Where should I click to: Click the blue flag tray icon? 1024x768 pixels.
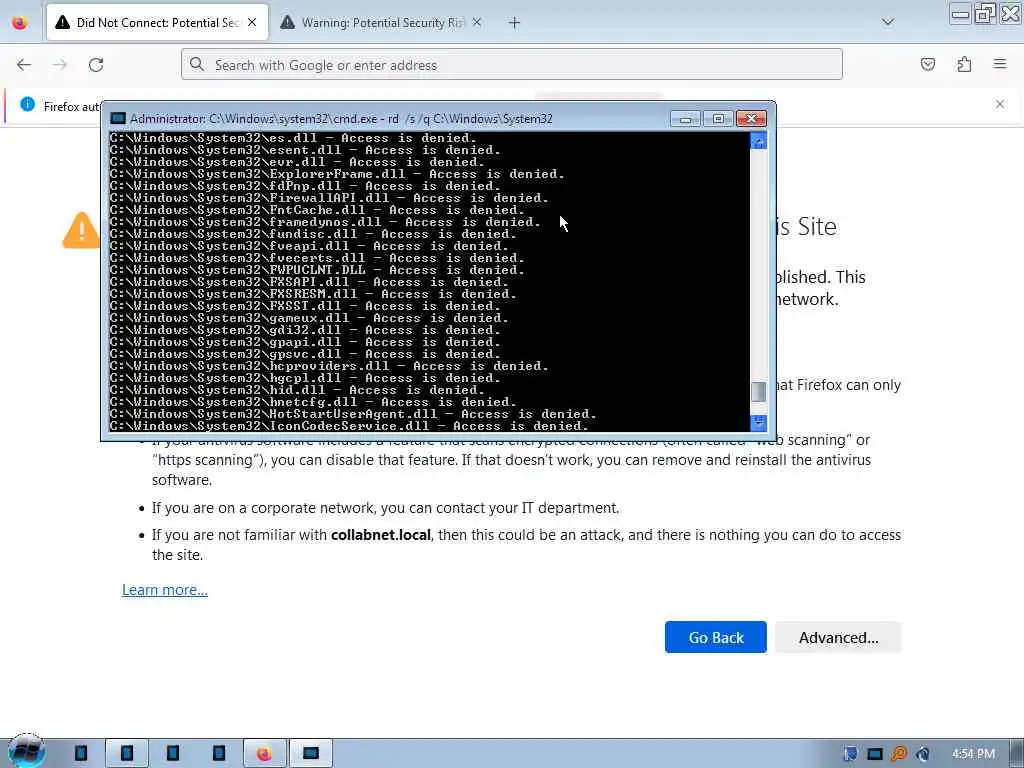pyautogui.click(x=850, y=754)
